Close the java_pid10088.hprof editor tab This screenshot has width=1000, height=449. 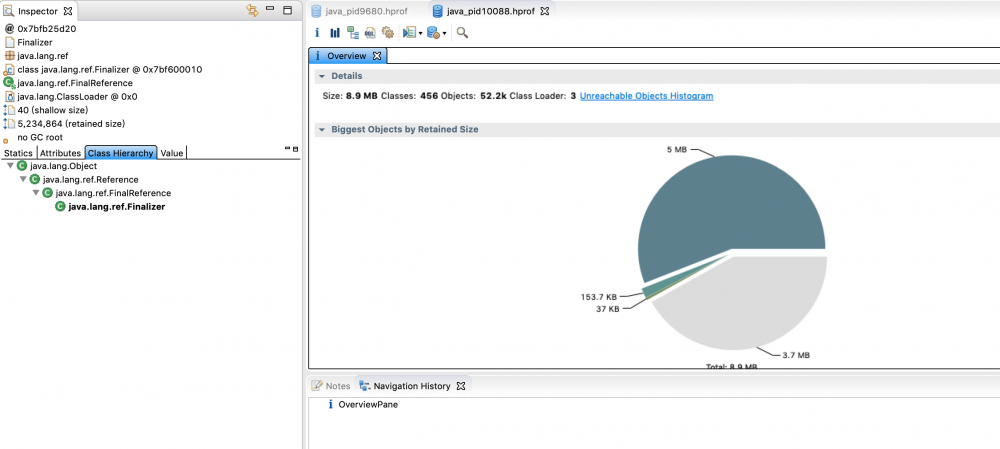545,11
